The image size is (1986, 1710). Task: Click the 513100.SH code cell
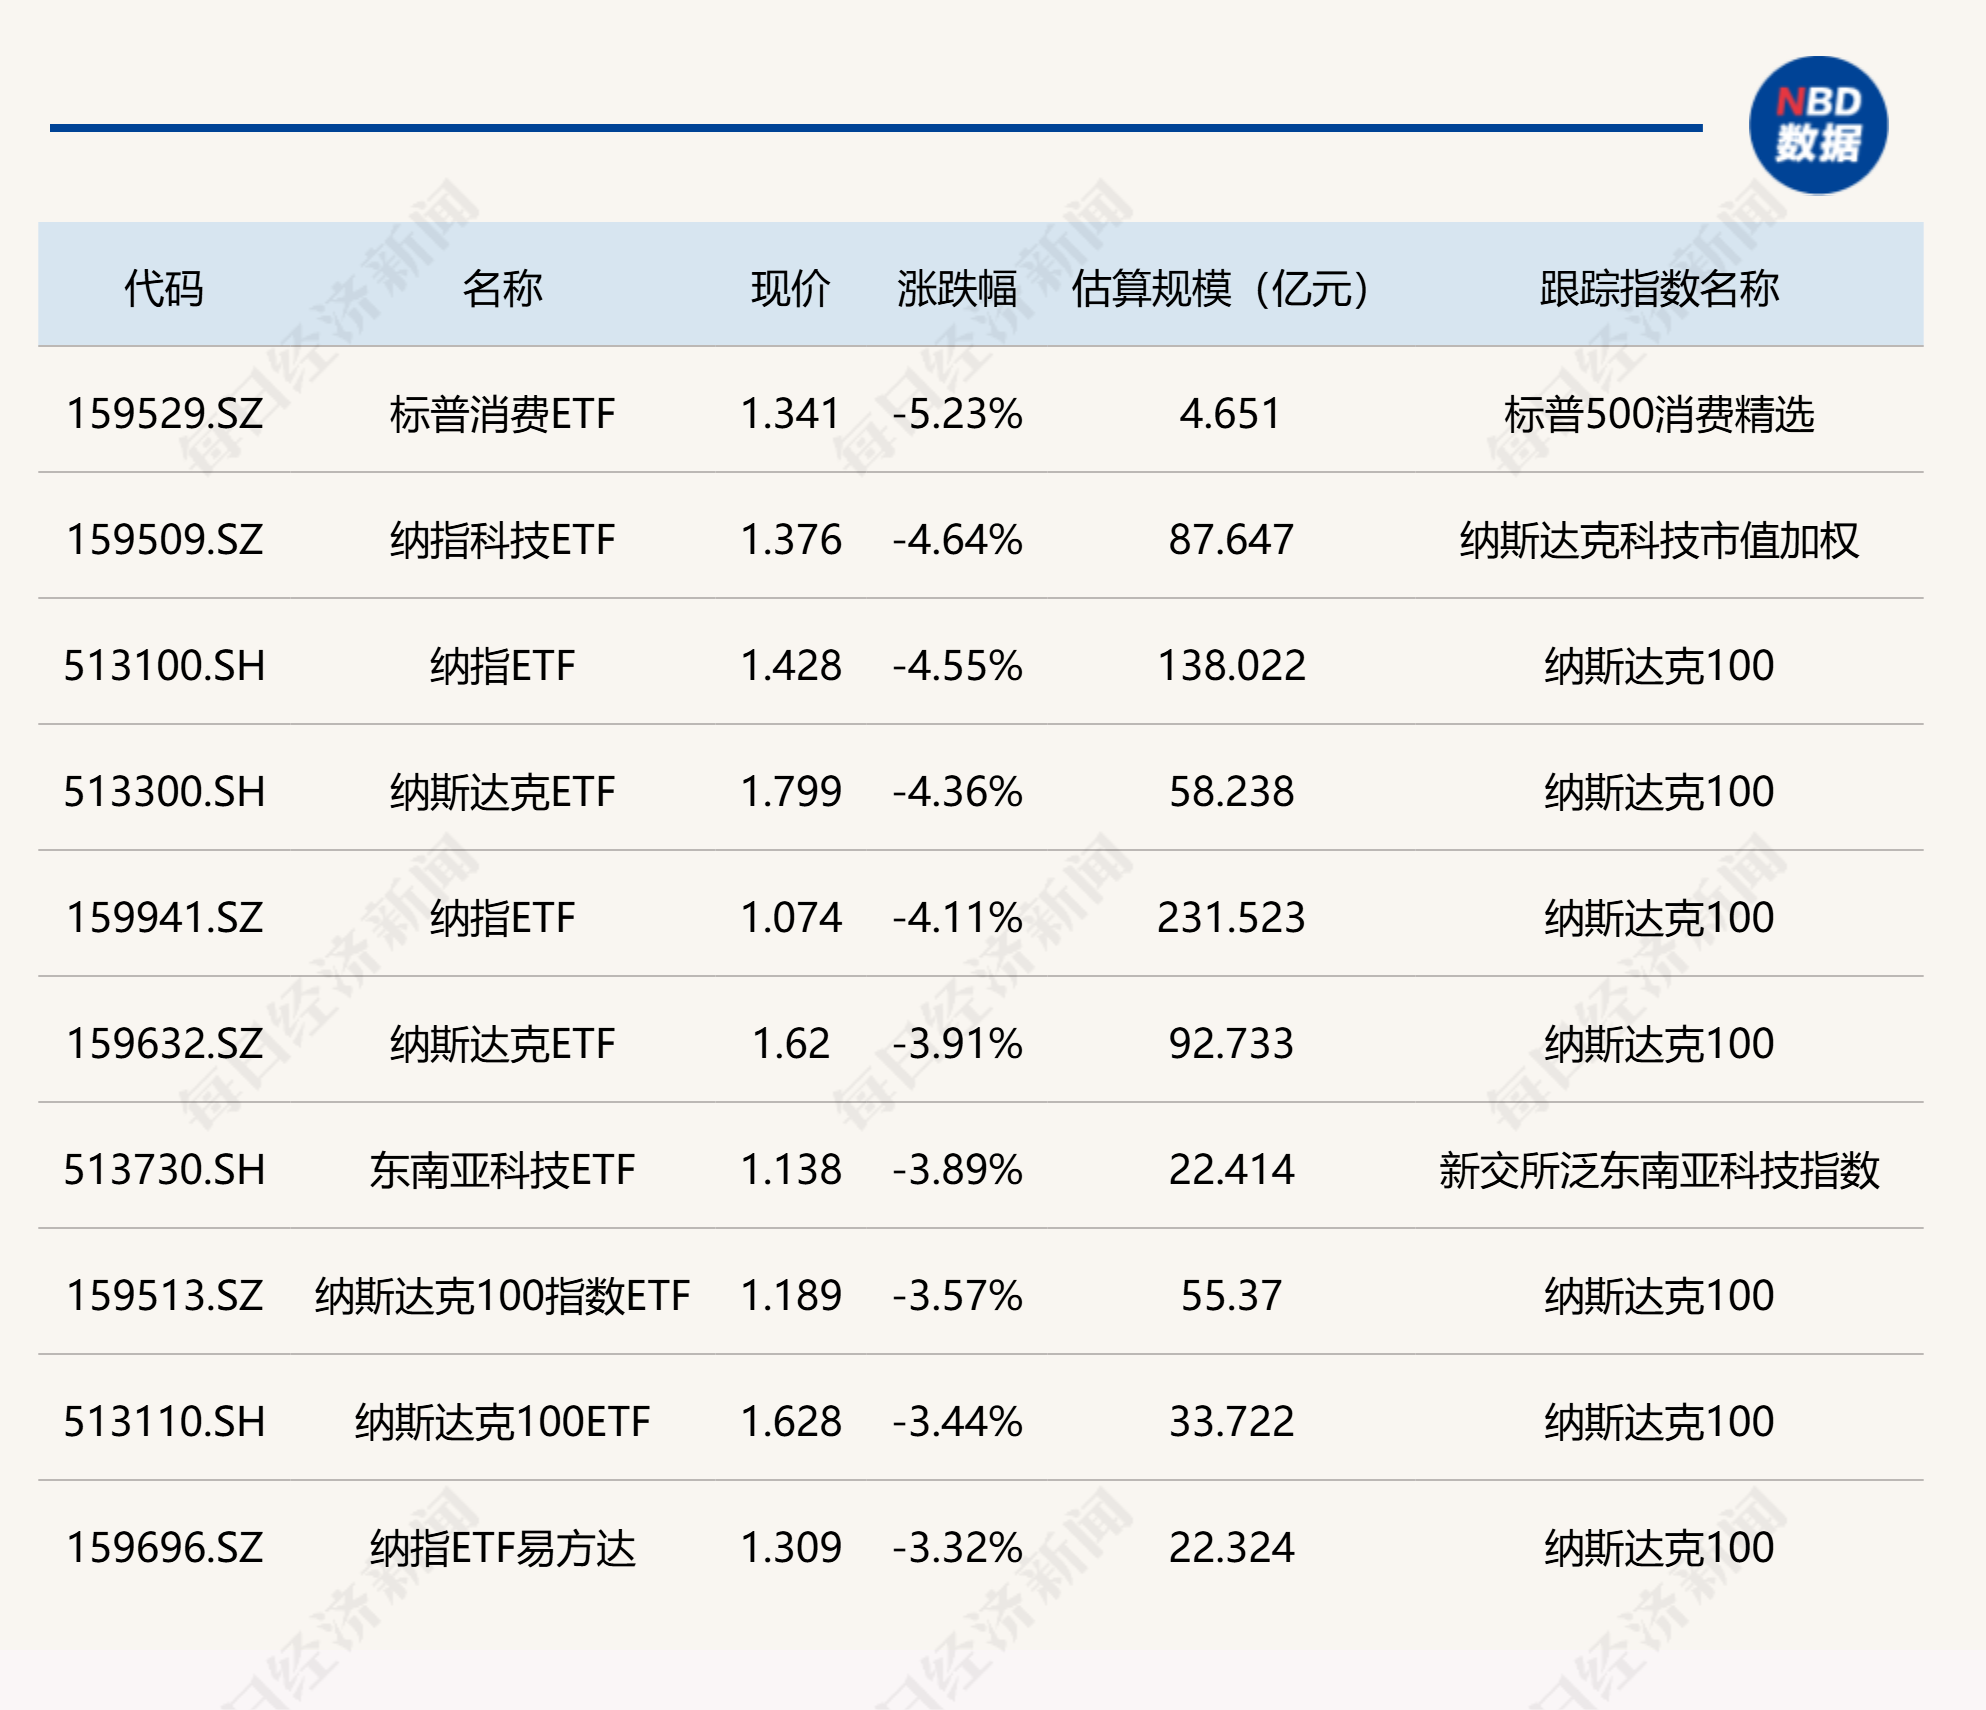click(165, 666)
